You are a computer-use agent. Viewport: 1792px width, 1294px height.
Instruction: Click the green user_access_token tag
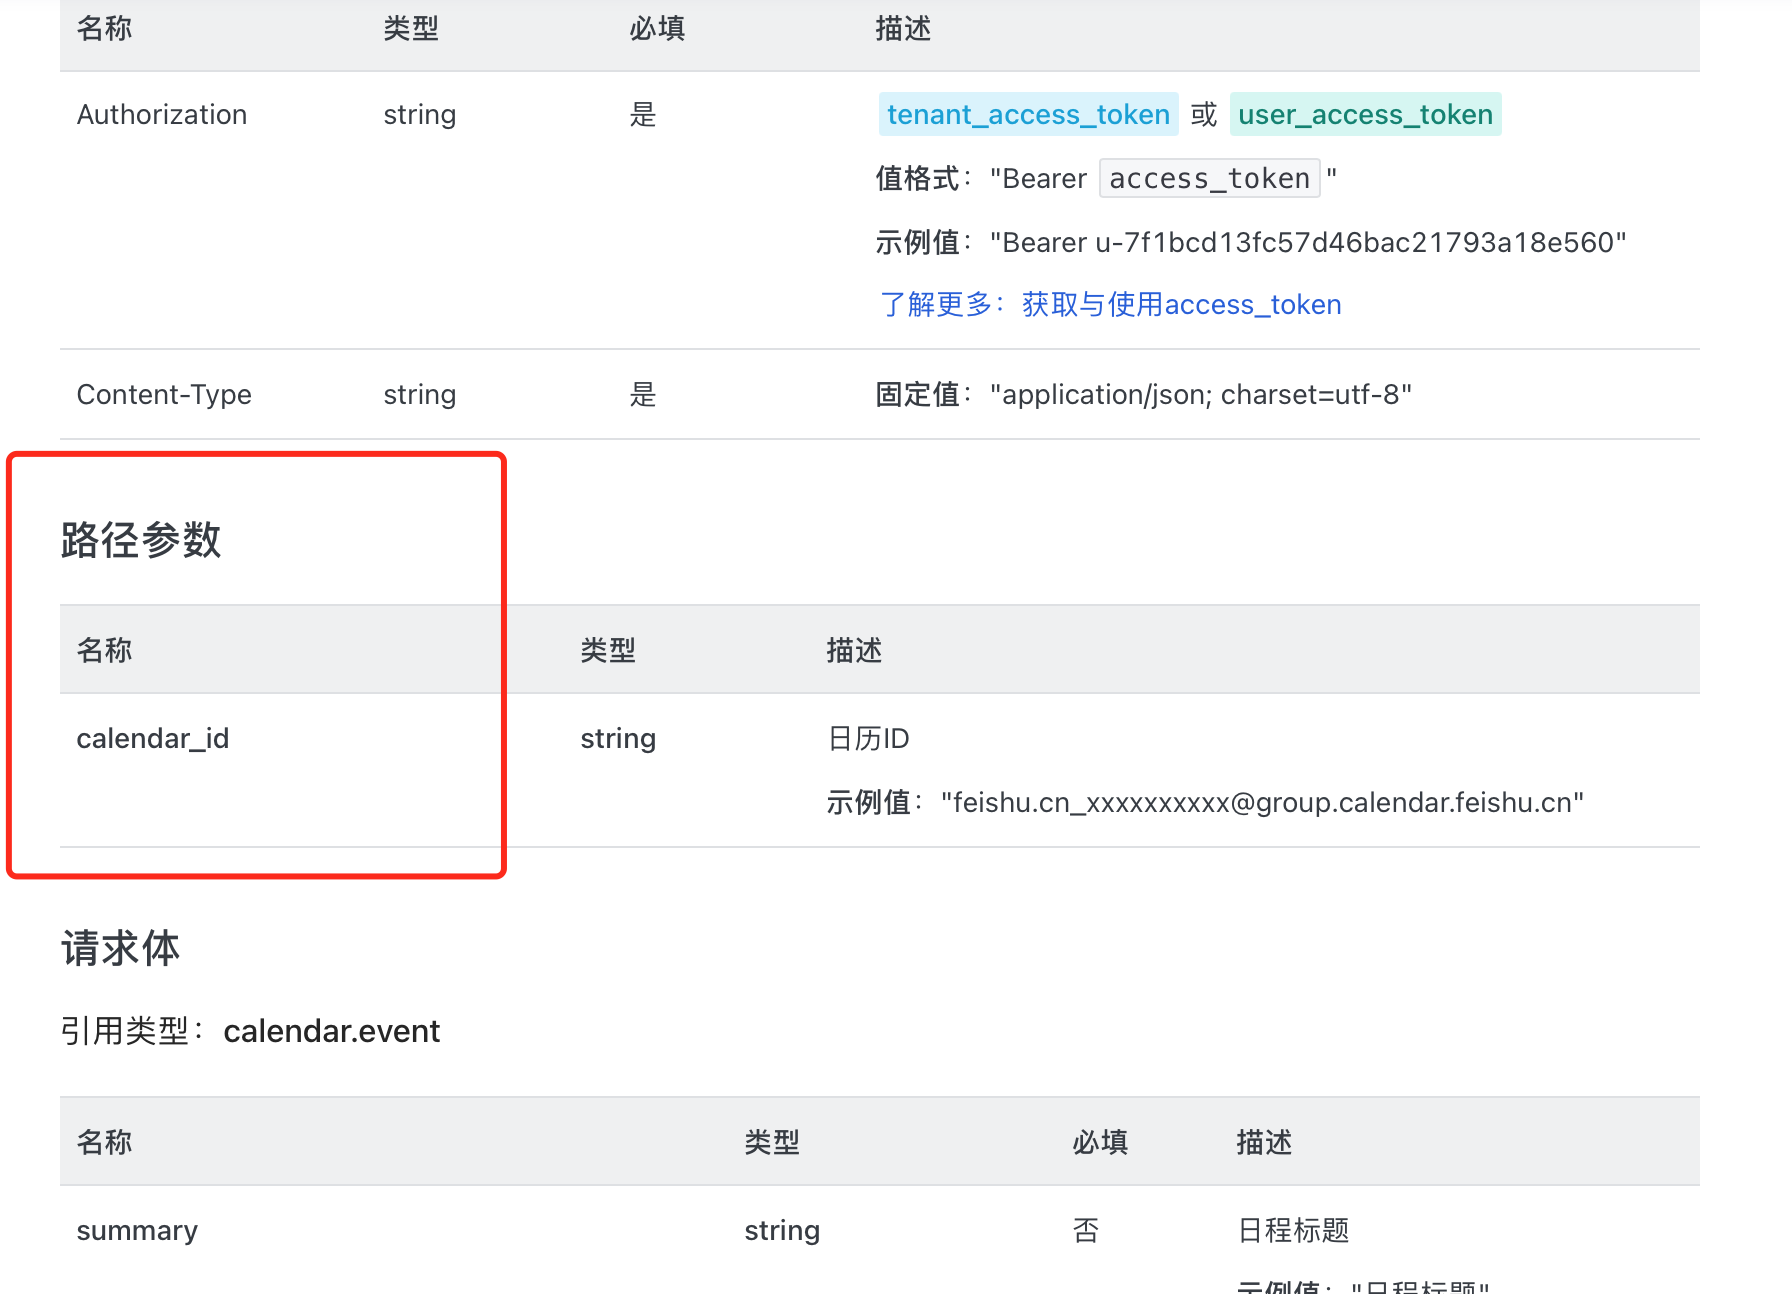pos(1365,115)
